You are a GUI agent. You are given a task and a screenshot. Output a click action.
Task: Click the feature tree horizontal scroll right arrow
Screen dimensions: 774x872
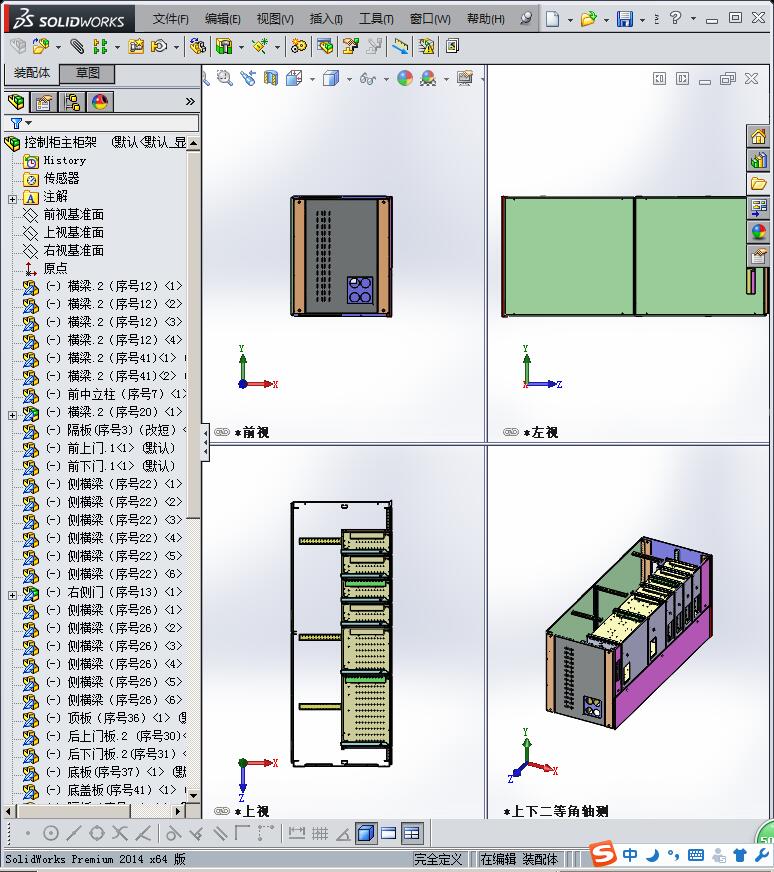pyautogui.click(x=177, y=811)
